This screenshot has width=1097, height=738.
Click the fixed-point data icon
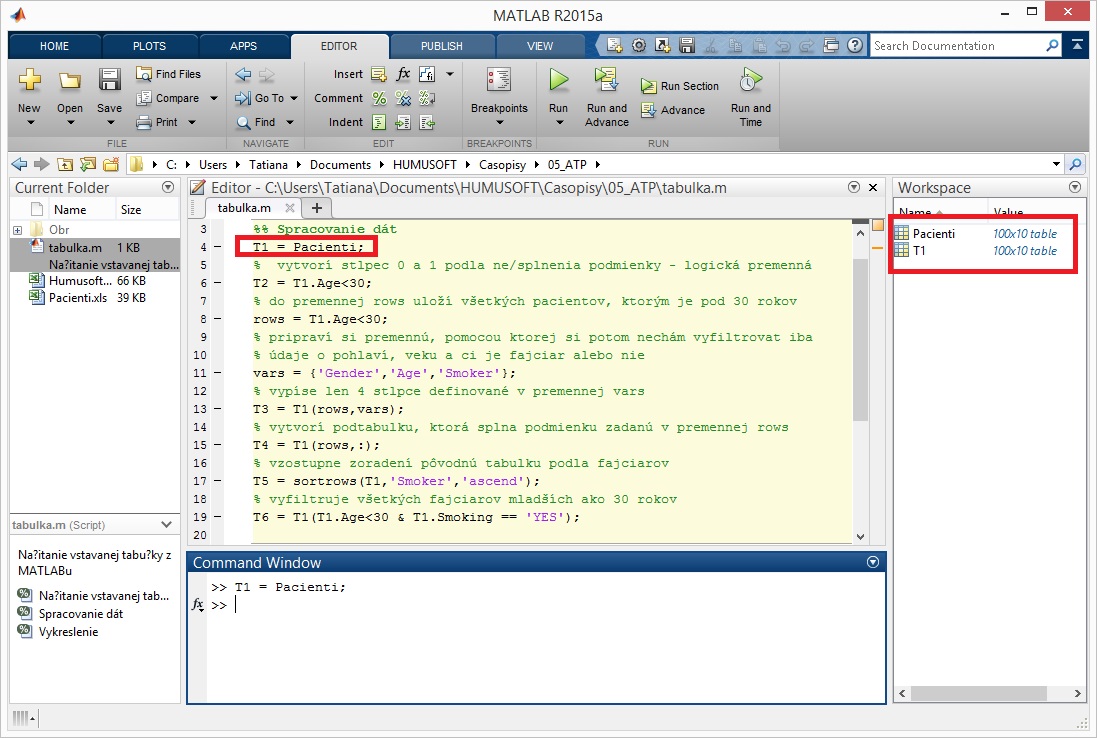[427, 74]
